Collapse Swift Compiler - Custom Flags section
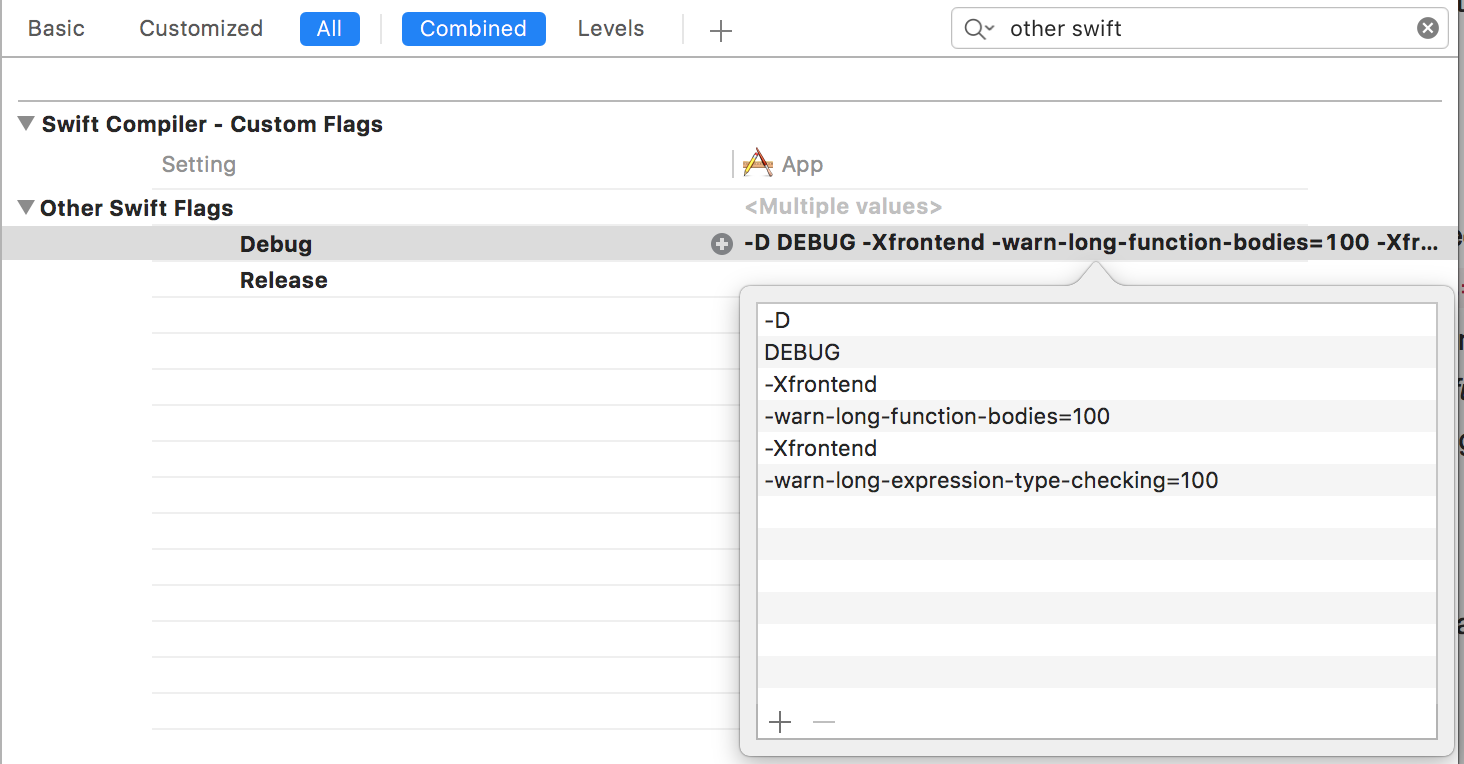The height and width of the screenshot is (764, 1464). tap(26, 124)
